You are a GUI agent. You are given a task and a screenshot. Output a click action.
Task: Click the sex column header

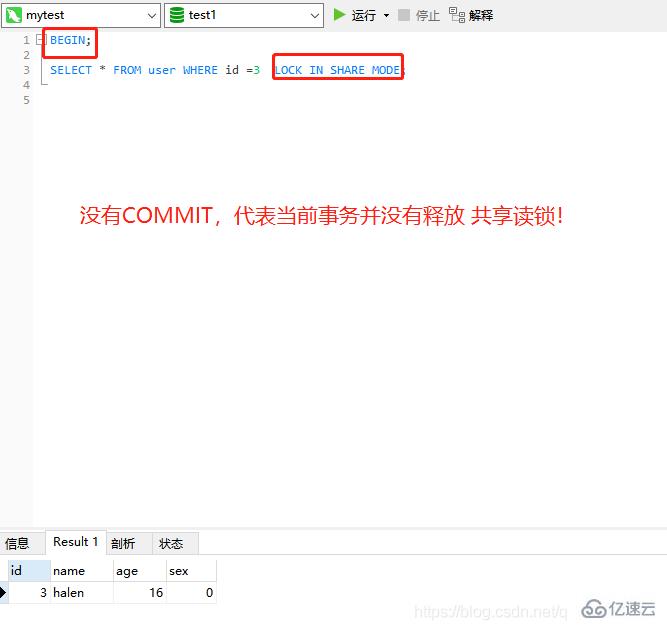pyautogui.click(x=191, y=570)
